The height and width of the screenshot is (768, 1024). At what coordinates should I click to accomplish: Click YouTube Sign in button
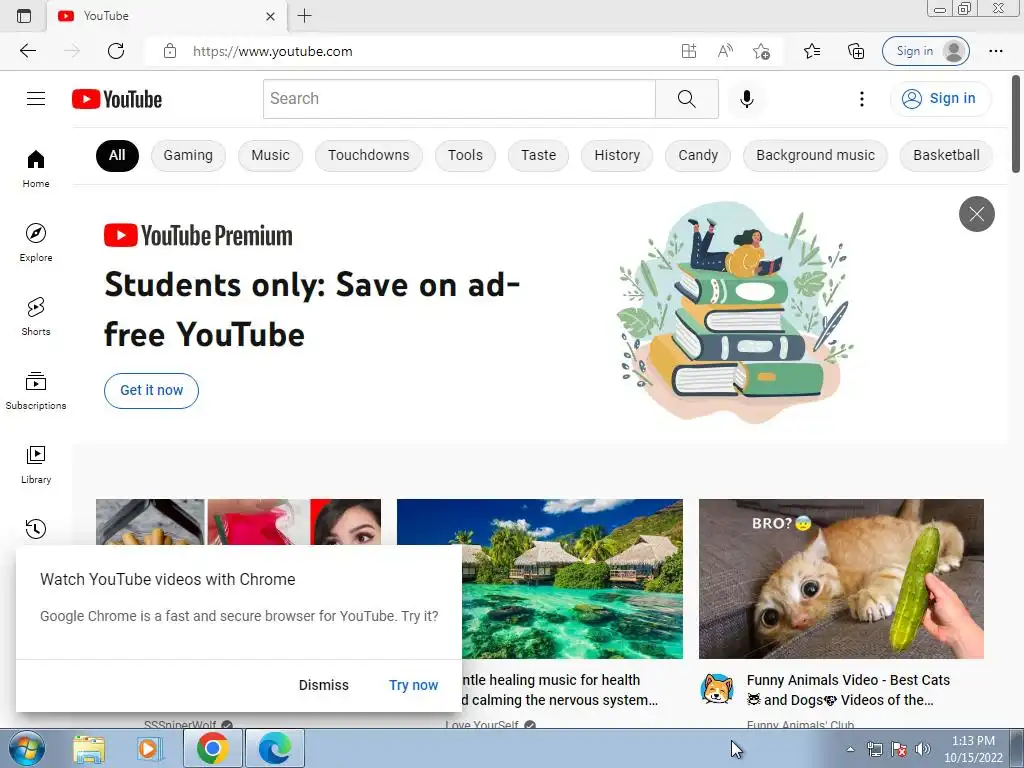tap(940, 99)
